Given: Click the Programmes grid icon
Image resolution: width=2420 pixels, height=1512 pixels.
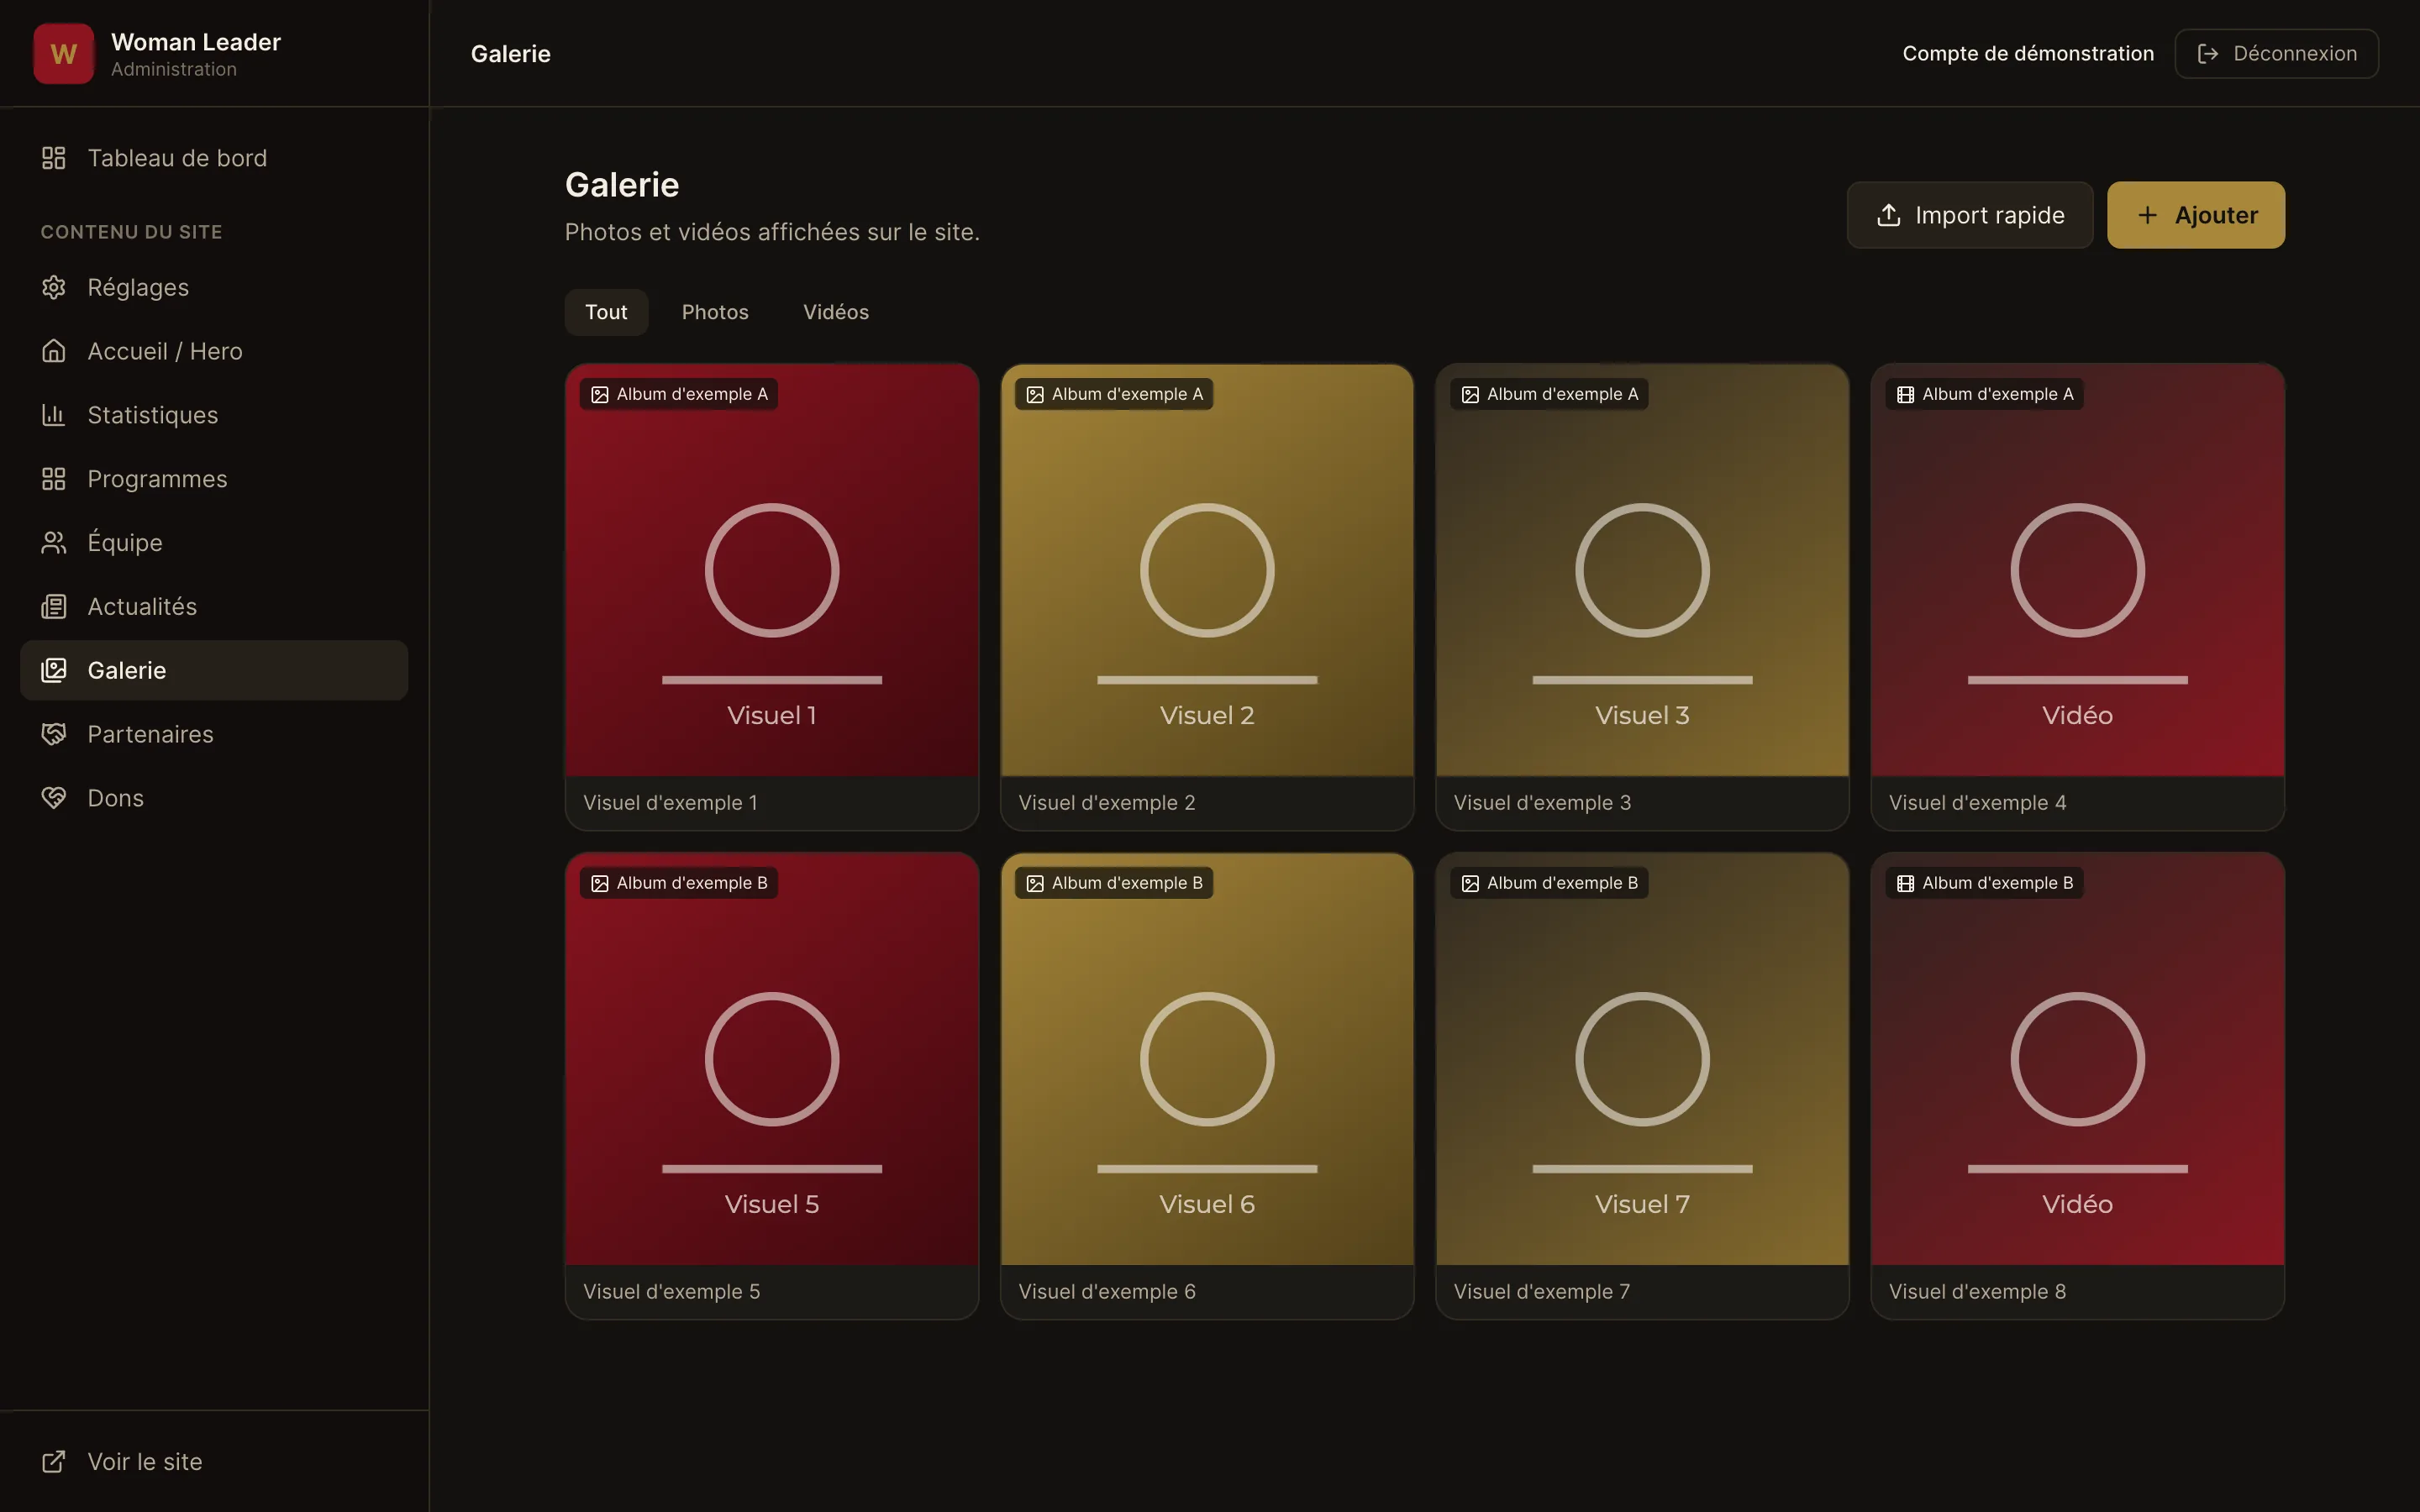Looking at the screenshot, I should point(54,479).
